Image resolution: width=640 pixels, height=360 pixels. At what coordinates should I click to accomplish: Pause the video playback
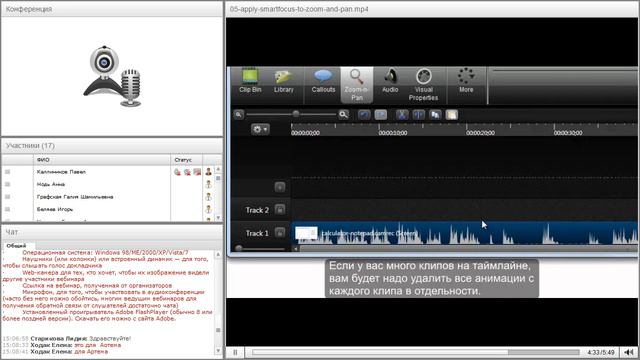235,352
